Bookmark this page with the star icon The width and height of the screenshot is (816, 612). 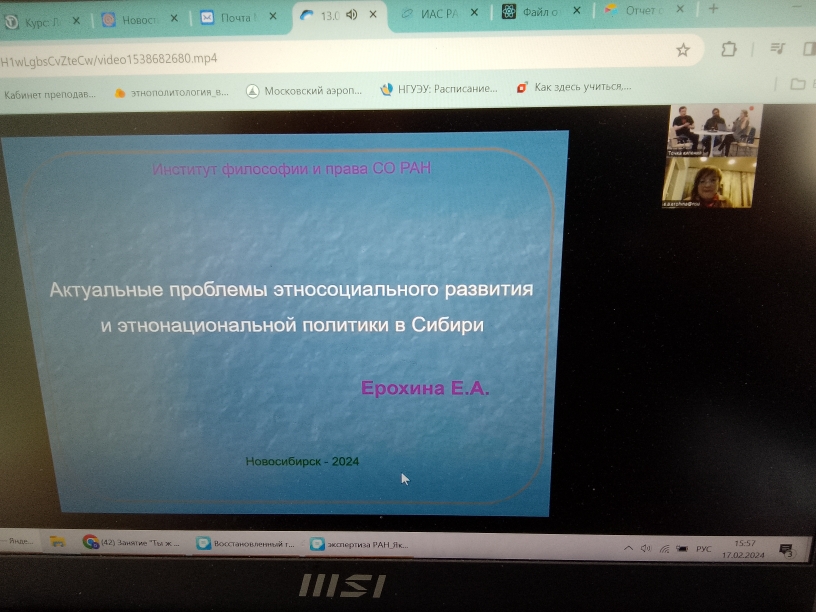click(x=683, y=49)
